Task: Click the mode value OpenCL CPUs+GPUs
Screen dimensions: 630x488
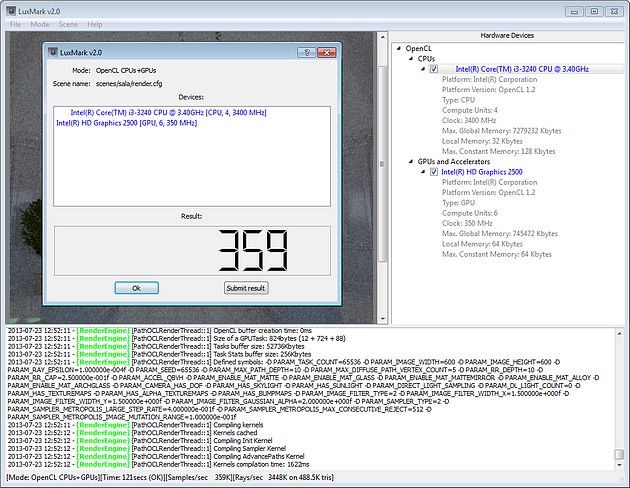Action: pyautogui.click(x=126, y=70)
